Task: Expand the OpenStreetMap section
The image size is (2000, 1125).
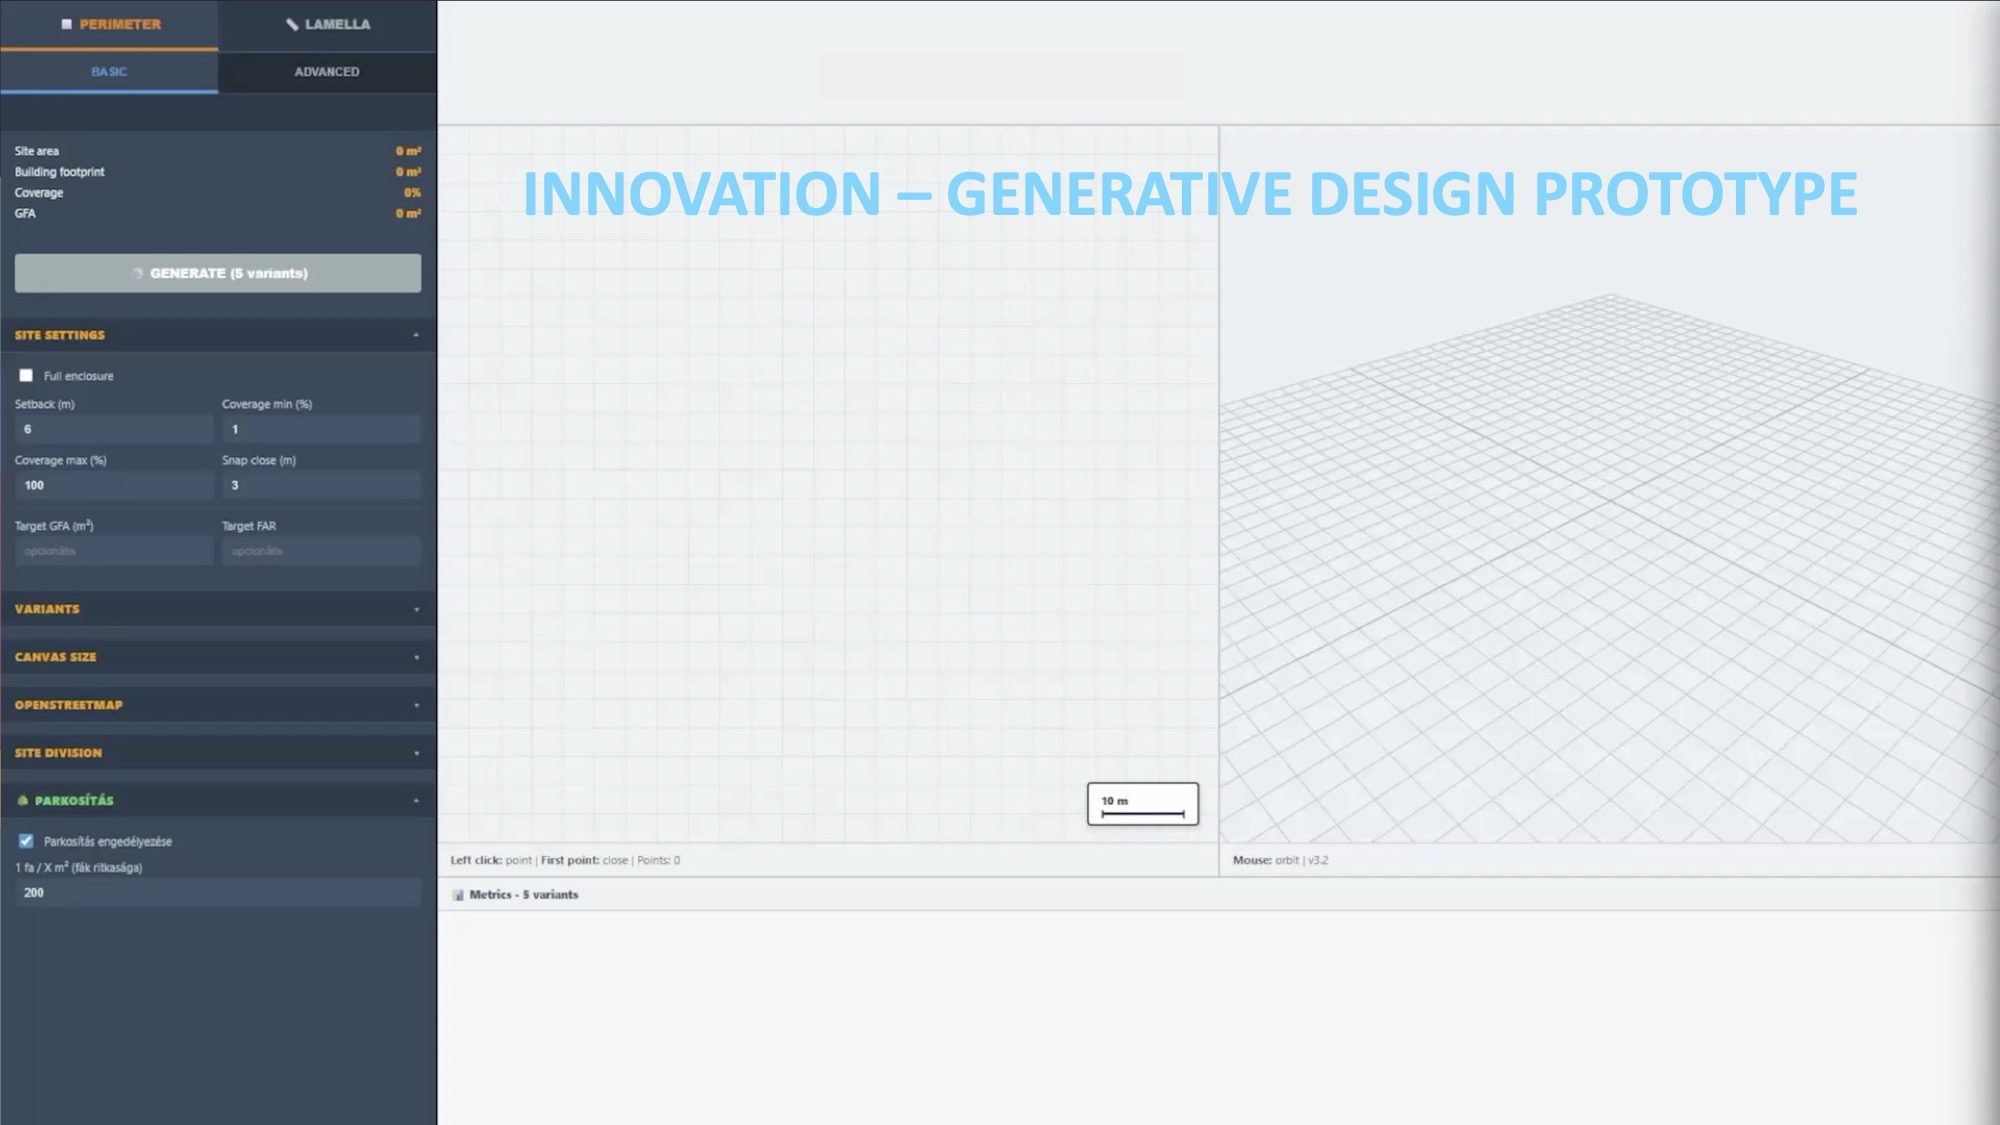Action: tap(416, 705)
